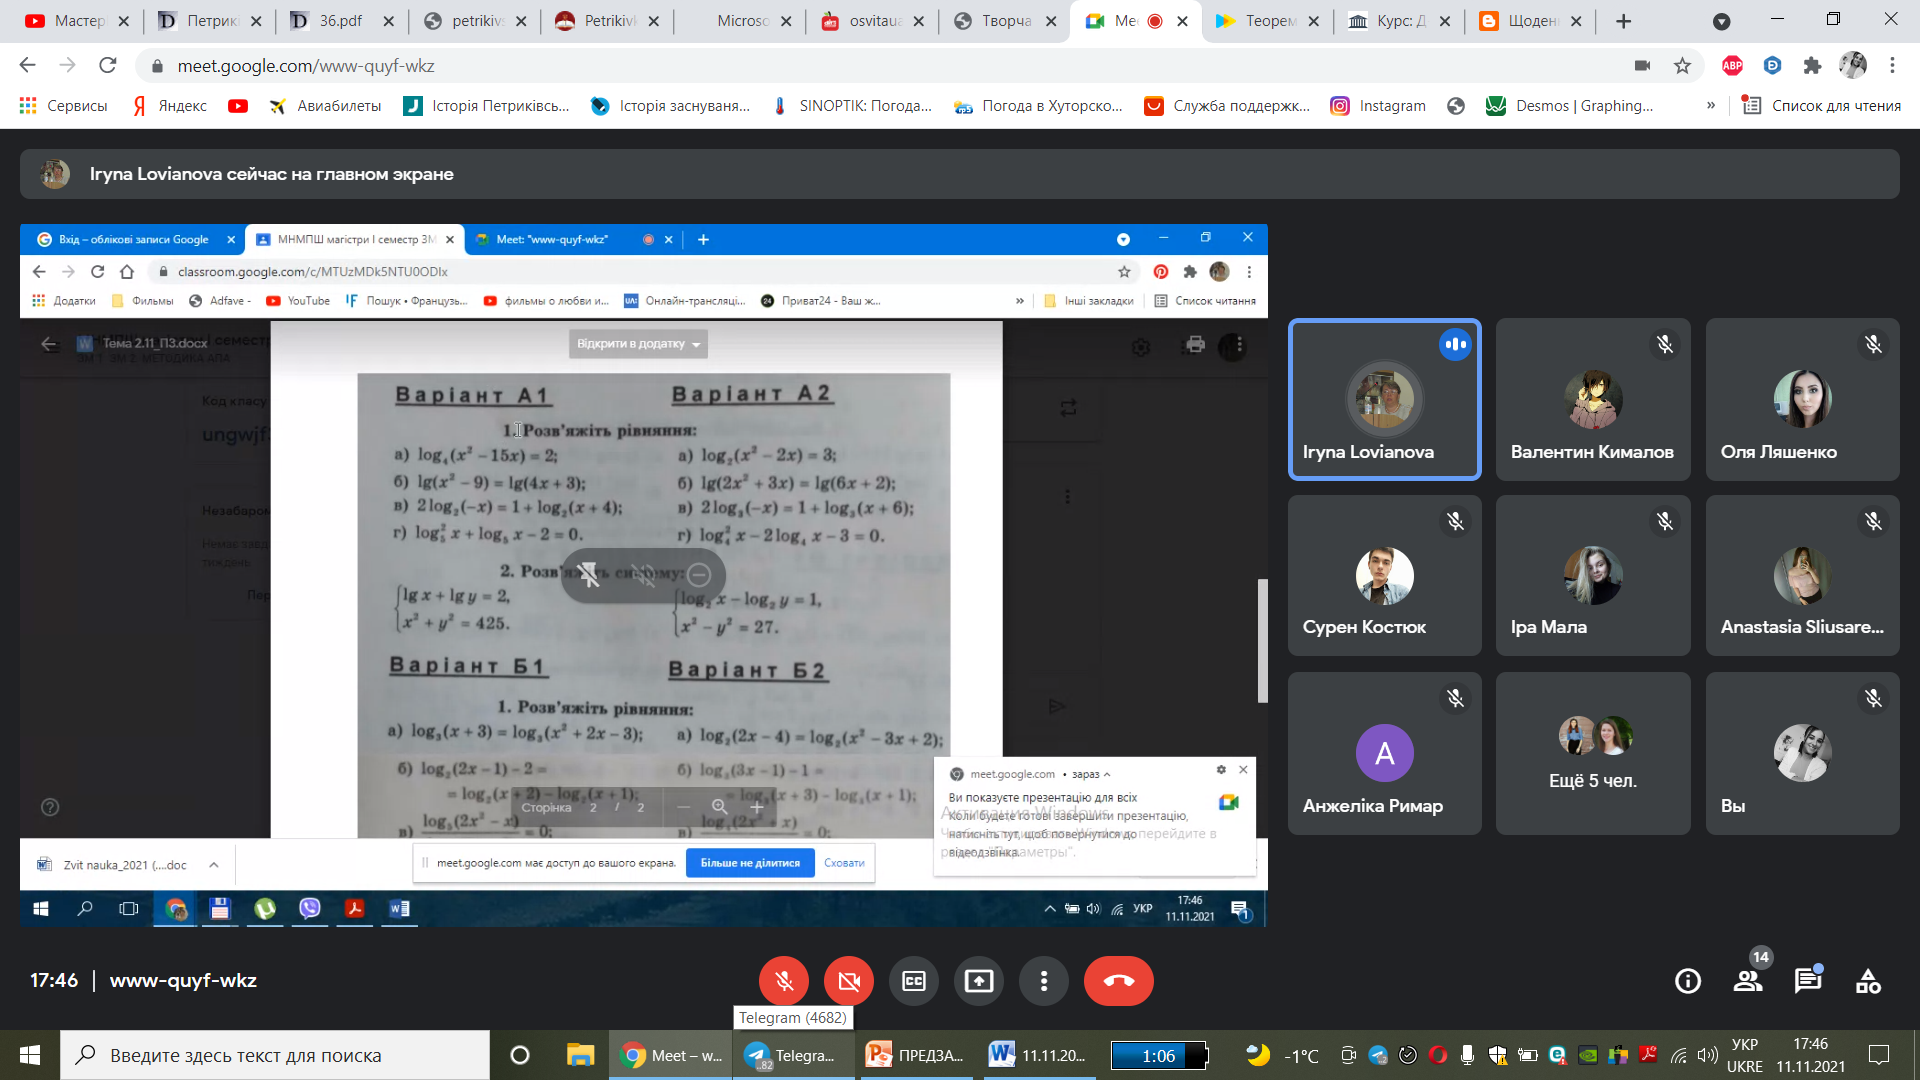
Task: Open chat with everyone icon
Action: pos(1808,981)
